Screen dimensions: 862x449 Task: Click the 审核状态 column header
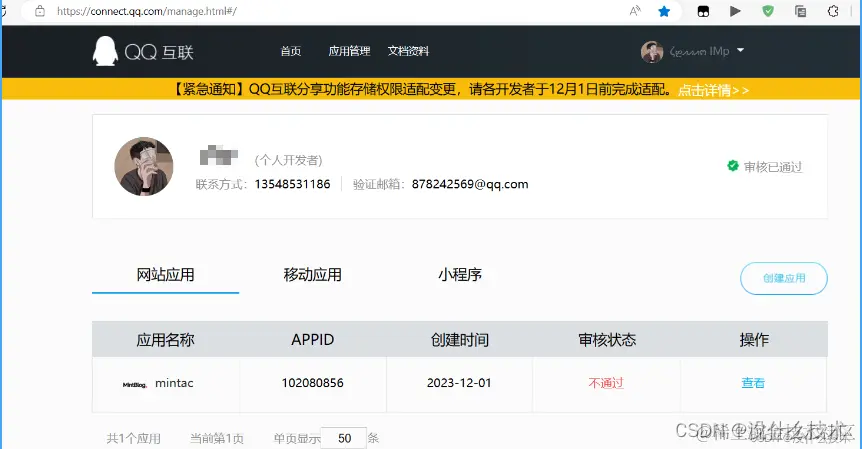(607, 340)
